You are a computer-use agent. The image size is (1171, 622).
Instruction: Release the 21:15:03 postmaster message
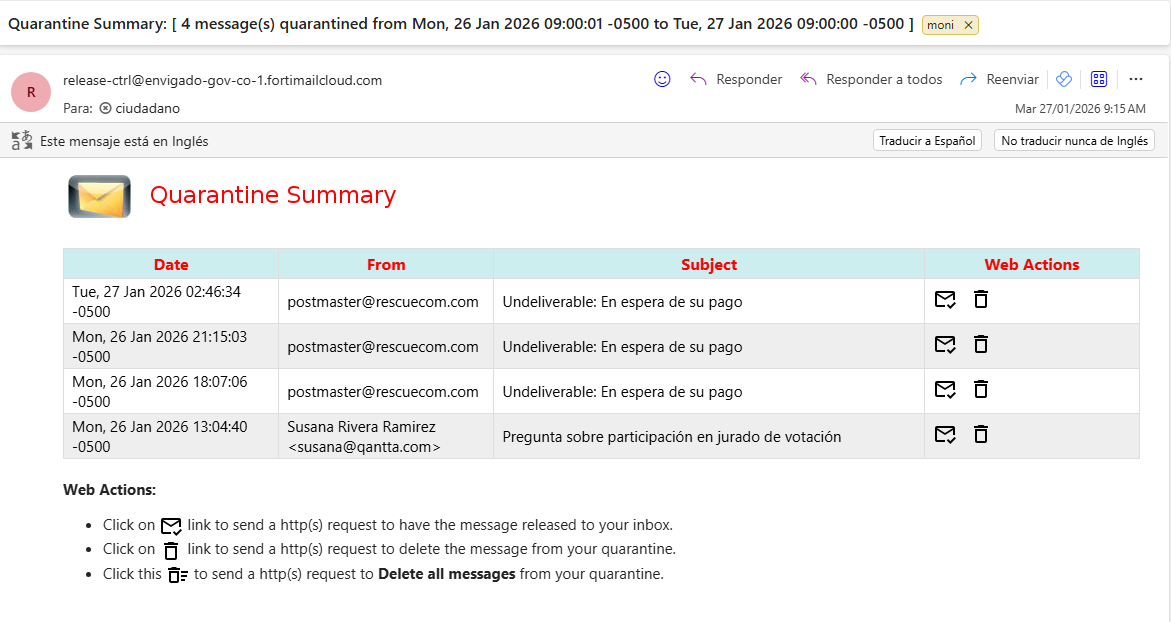(945, 344)
